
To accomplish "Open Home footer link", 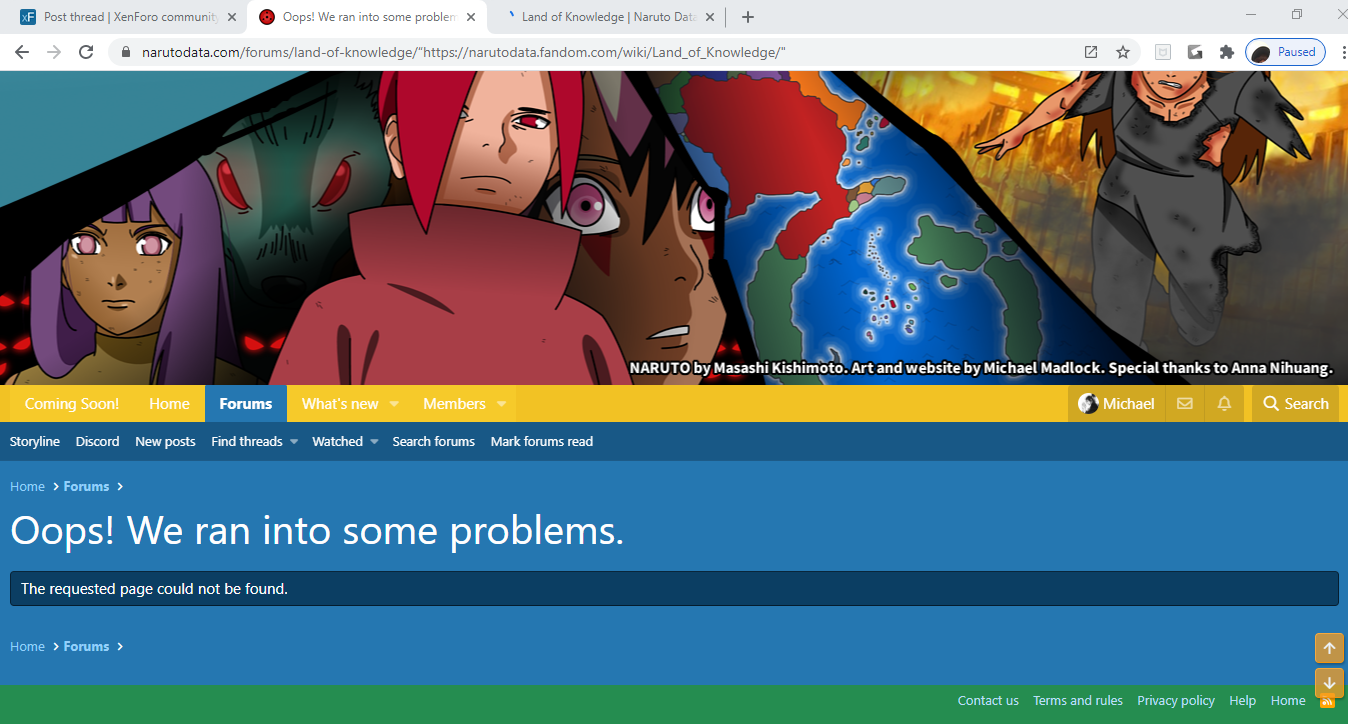I will 1288,700.
